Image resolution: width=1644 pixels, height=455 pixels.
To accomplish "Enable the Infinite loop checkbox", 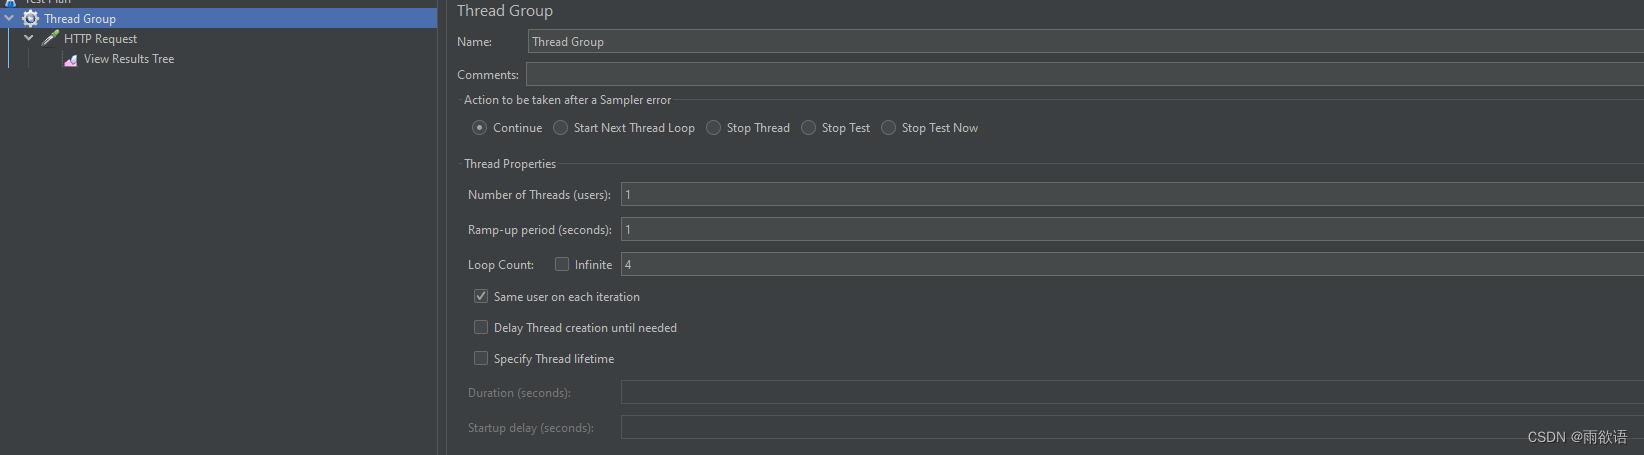I will tap(562, 264).
